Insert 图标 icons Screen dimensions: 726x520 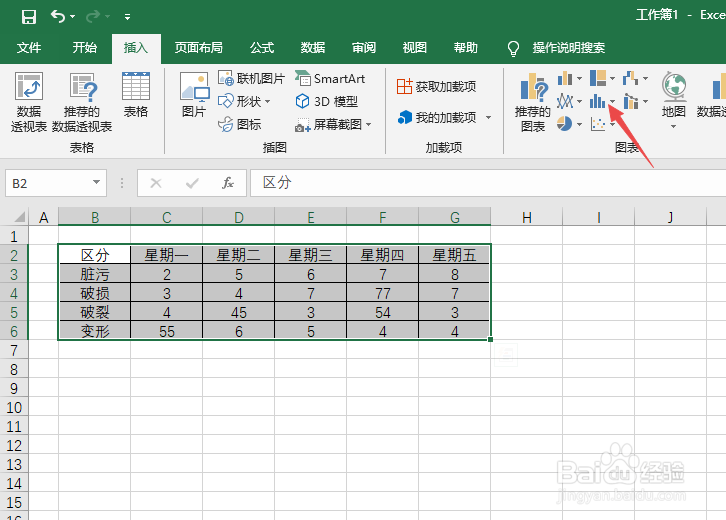(240, 124)
